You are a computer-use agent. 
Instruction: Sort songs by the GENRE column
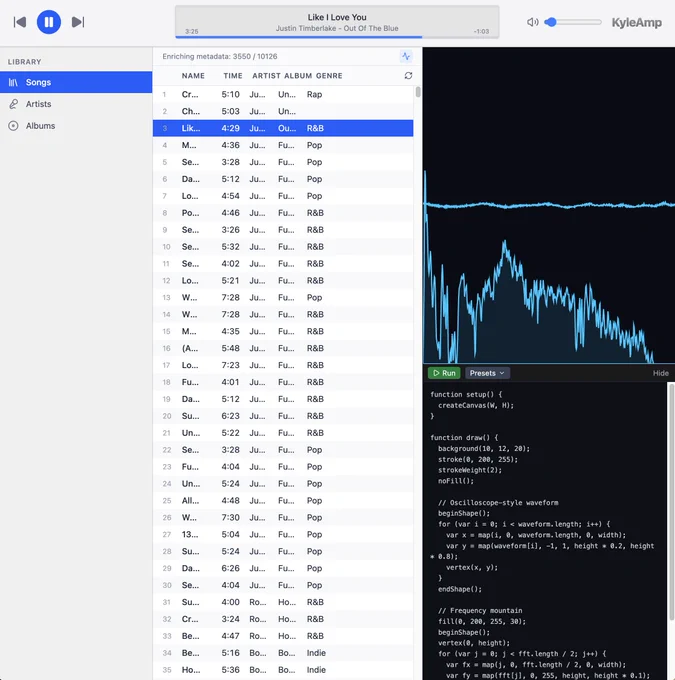point(329,75)
